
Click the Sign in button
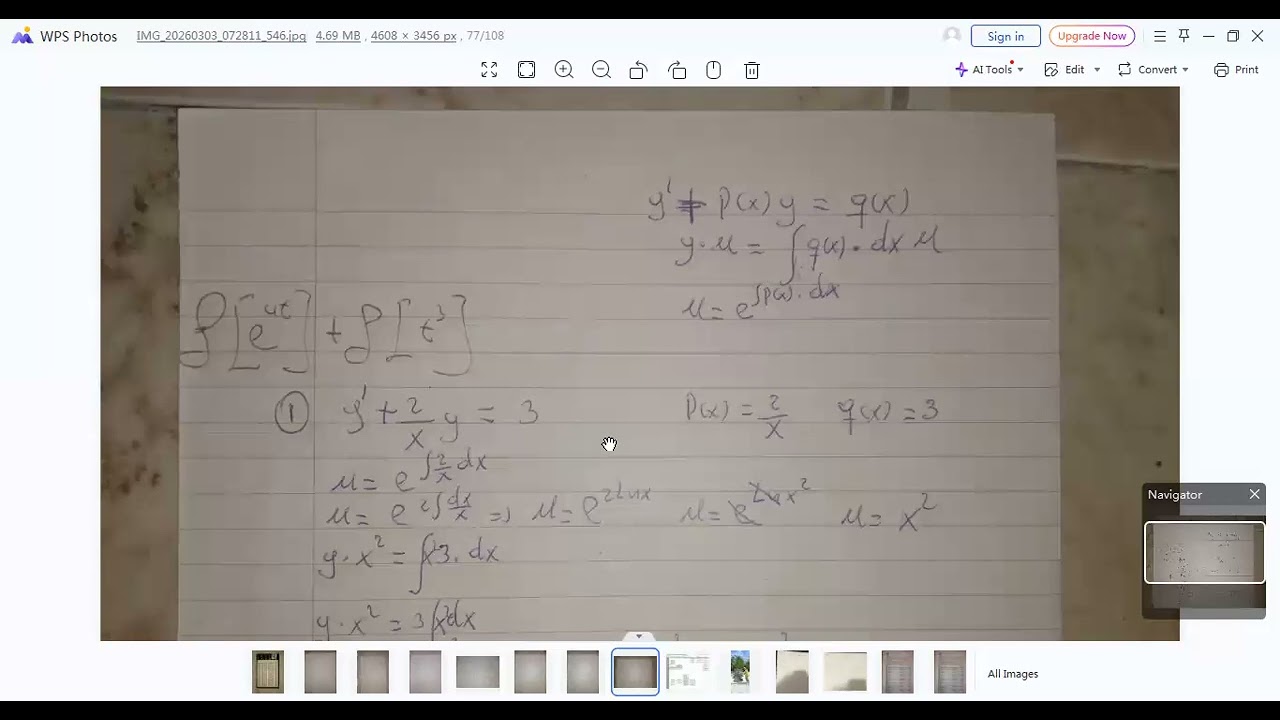pos(1005,36)
